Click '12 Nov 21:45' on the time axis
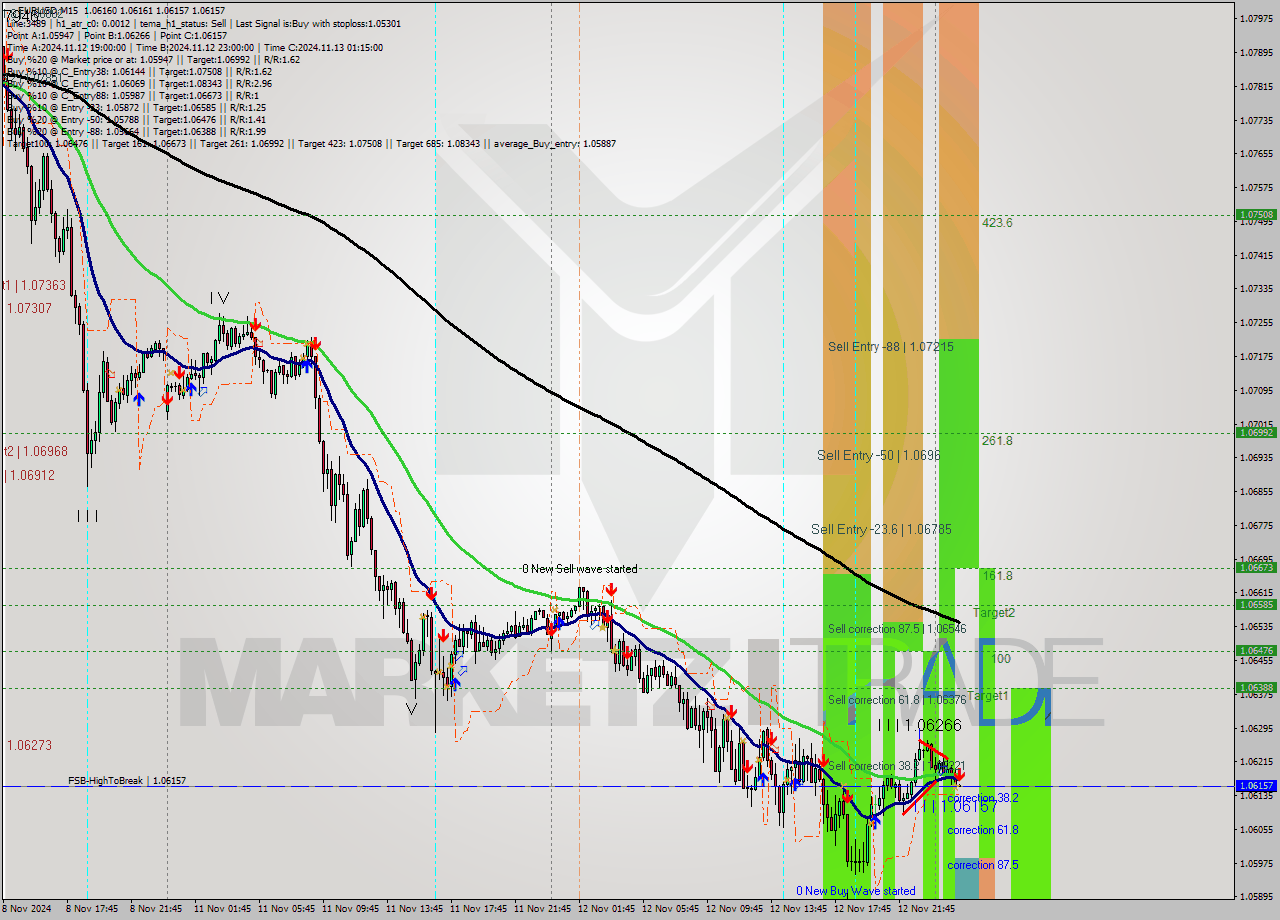 [x=926, y=909]
